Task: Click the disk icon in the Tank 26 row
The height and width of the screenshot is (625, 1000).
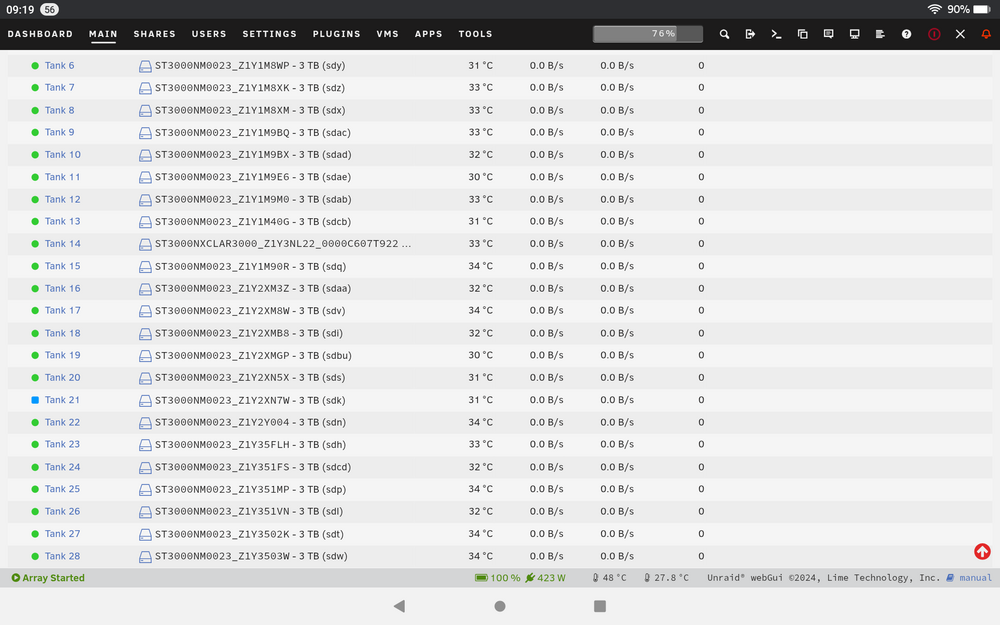Action: coord(145,512)
